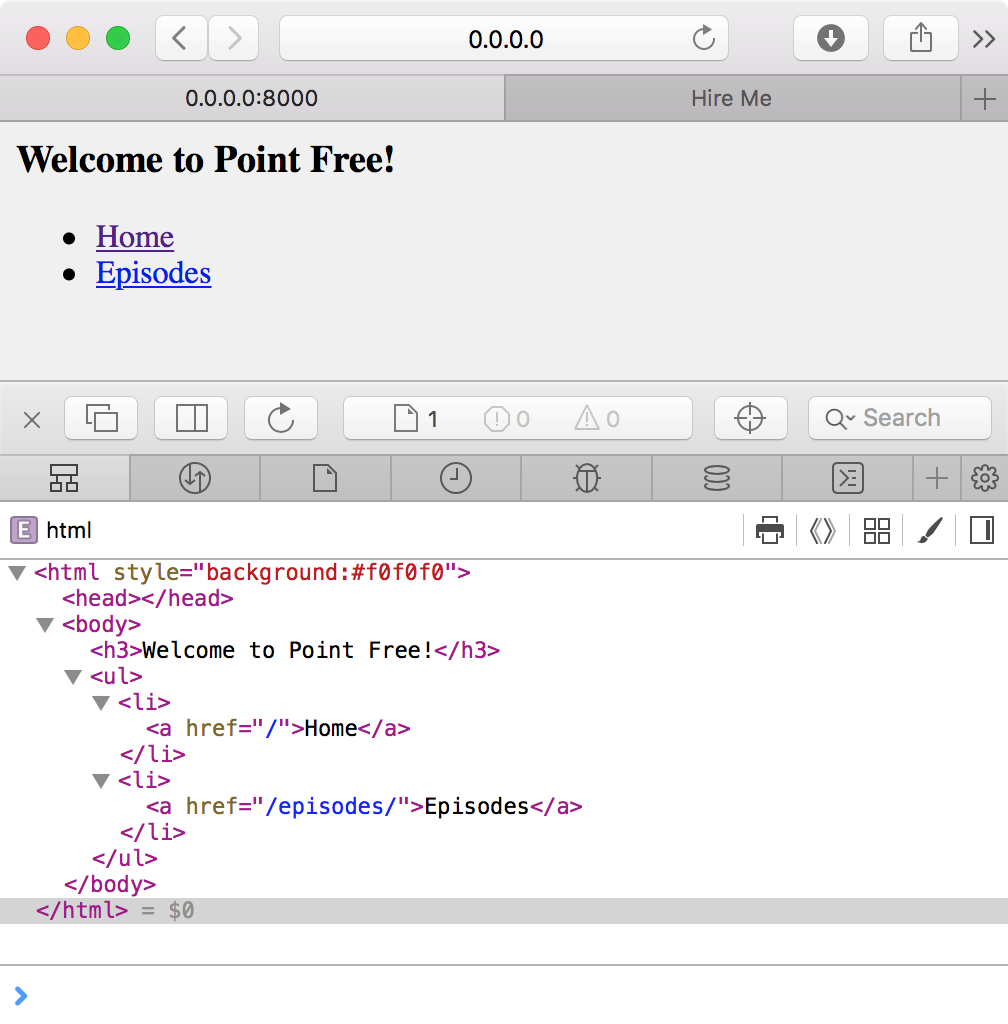1008x1024 pixels.
Task: Toggle the errors filter in the toolbar
Action: tap(506, 418)
